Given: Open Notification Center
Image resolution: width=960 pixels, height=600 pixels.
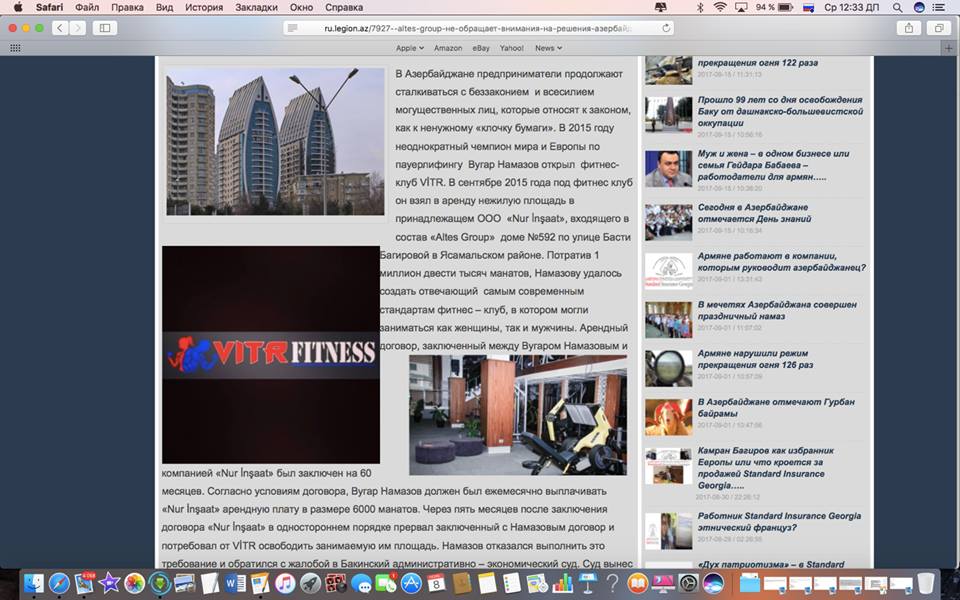Looking at the screenshot, I should pyautogui.click(x=938, y=7).
